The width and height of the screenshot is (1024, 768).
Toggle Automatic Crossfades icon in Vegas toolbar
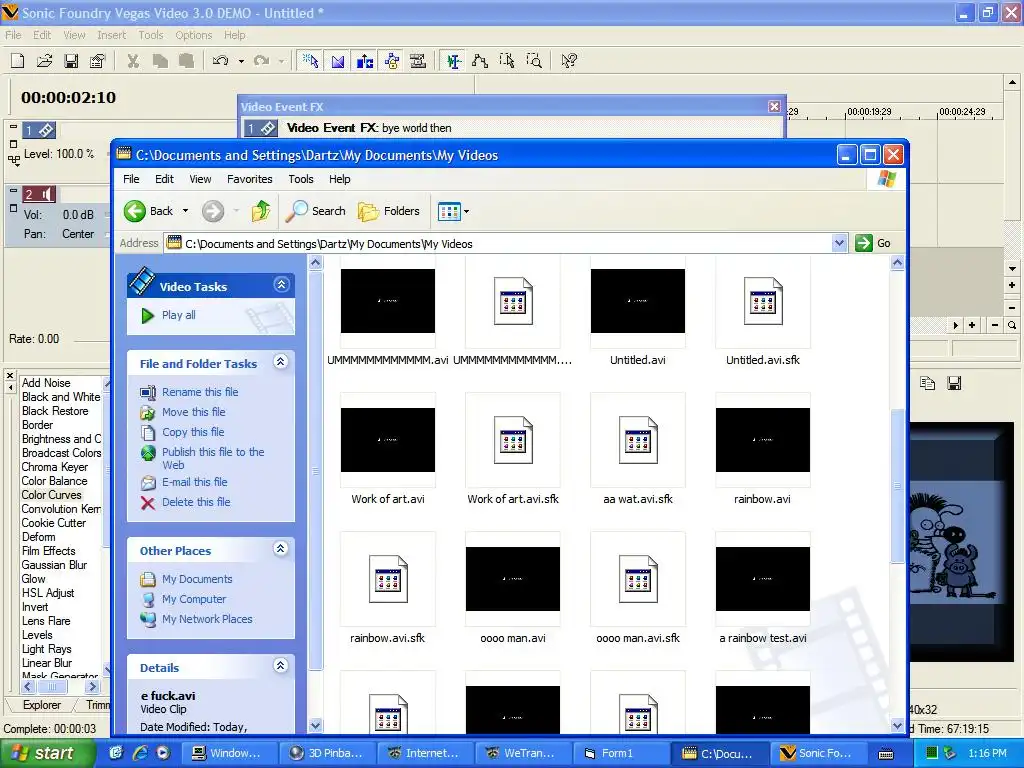[x=338, y=61]
